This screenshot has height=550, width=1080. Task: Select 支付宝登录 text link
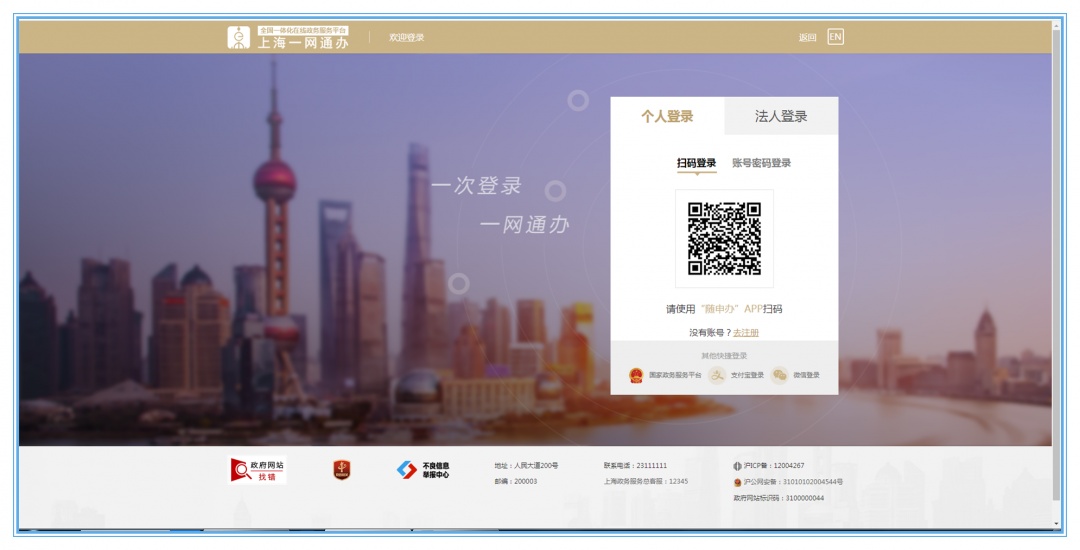[x=747, y=375]
